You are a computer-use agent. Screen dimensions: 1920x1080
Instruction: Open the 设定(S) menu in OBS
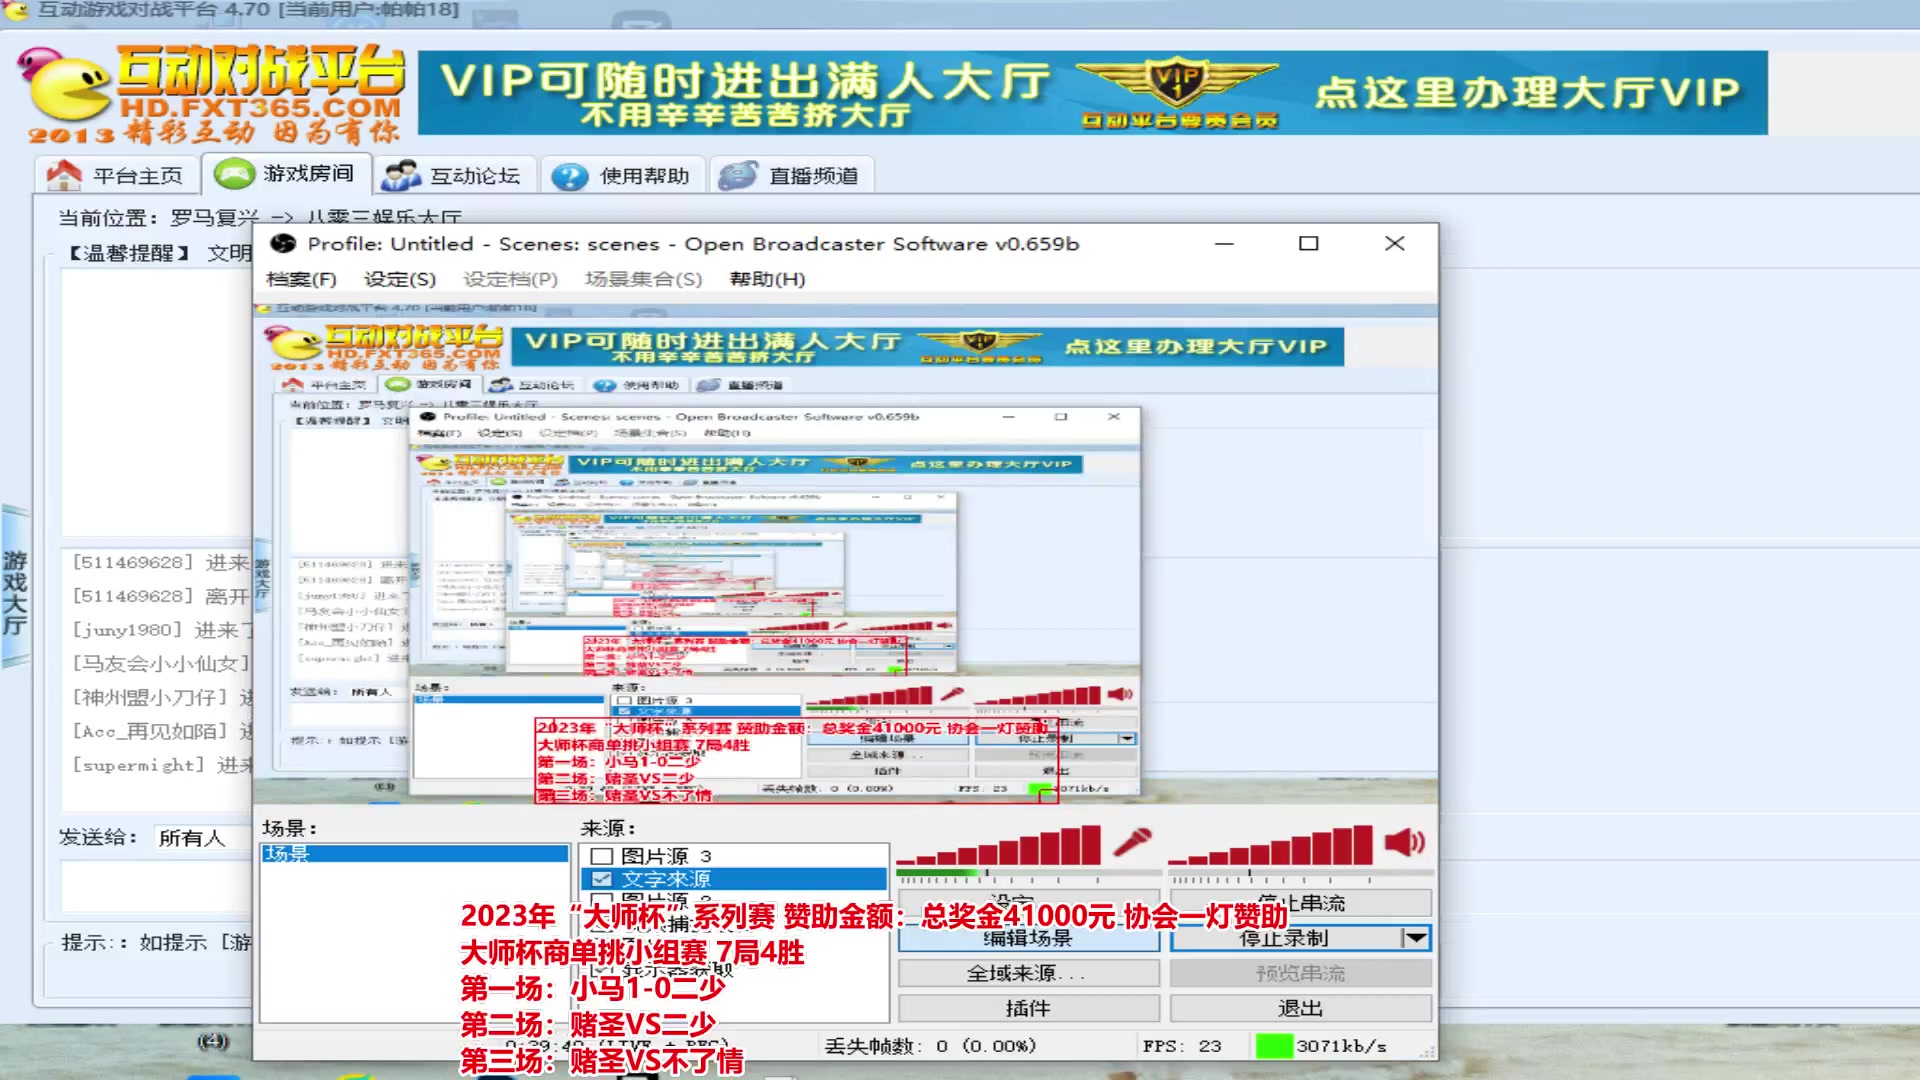coord(400,279)
